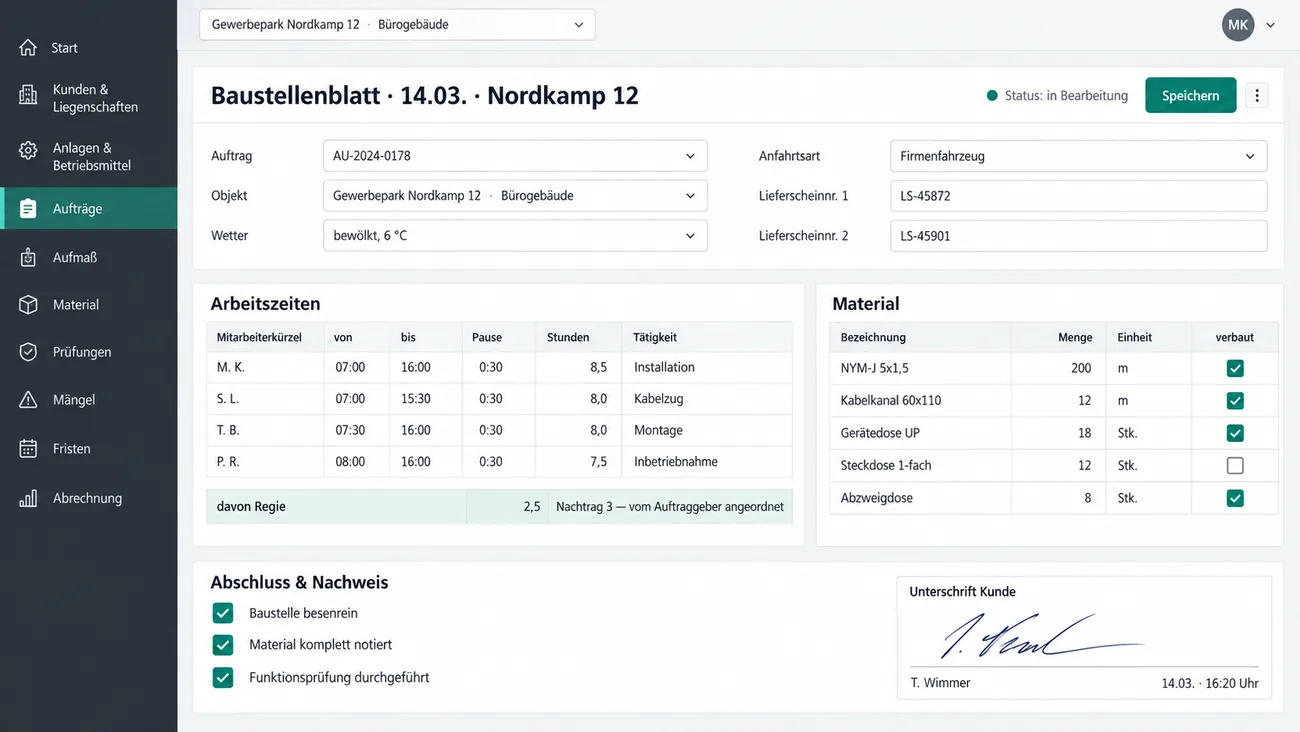Uncheck Baustelle besenrein
Image resolution: width=1300 pixels, height=732 pixels.
point(223,613)
